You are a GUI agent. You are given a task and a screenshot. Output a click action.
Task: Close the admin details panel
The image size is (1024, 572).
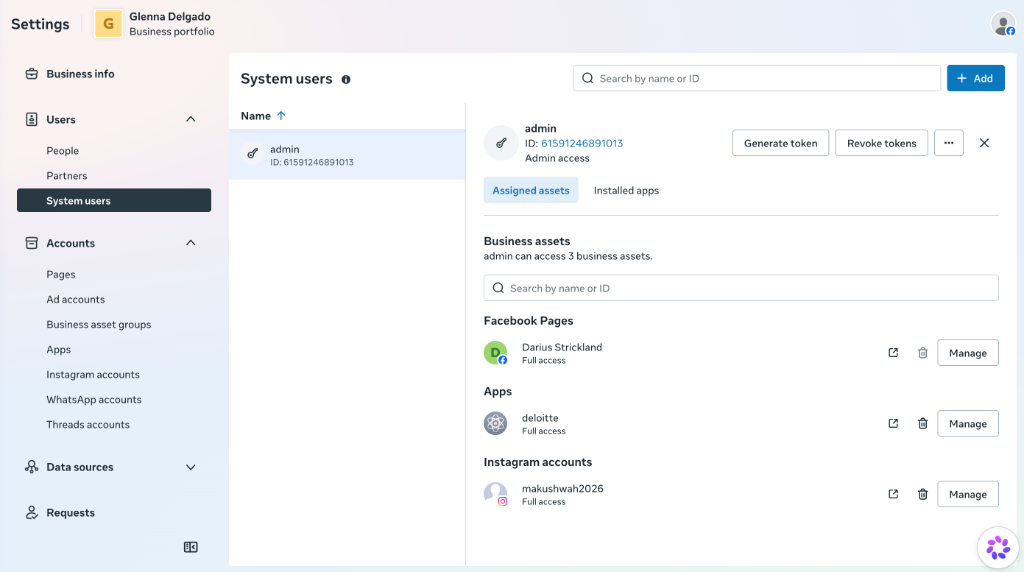tap(984, 143)
